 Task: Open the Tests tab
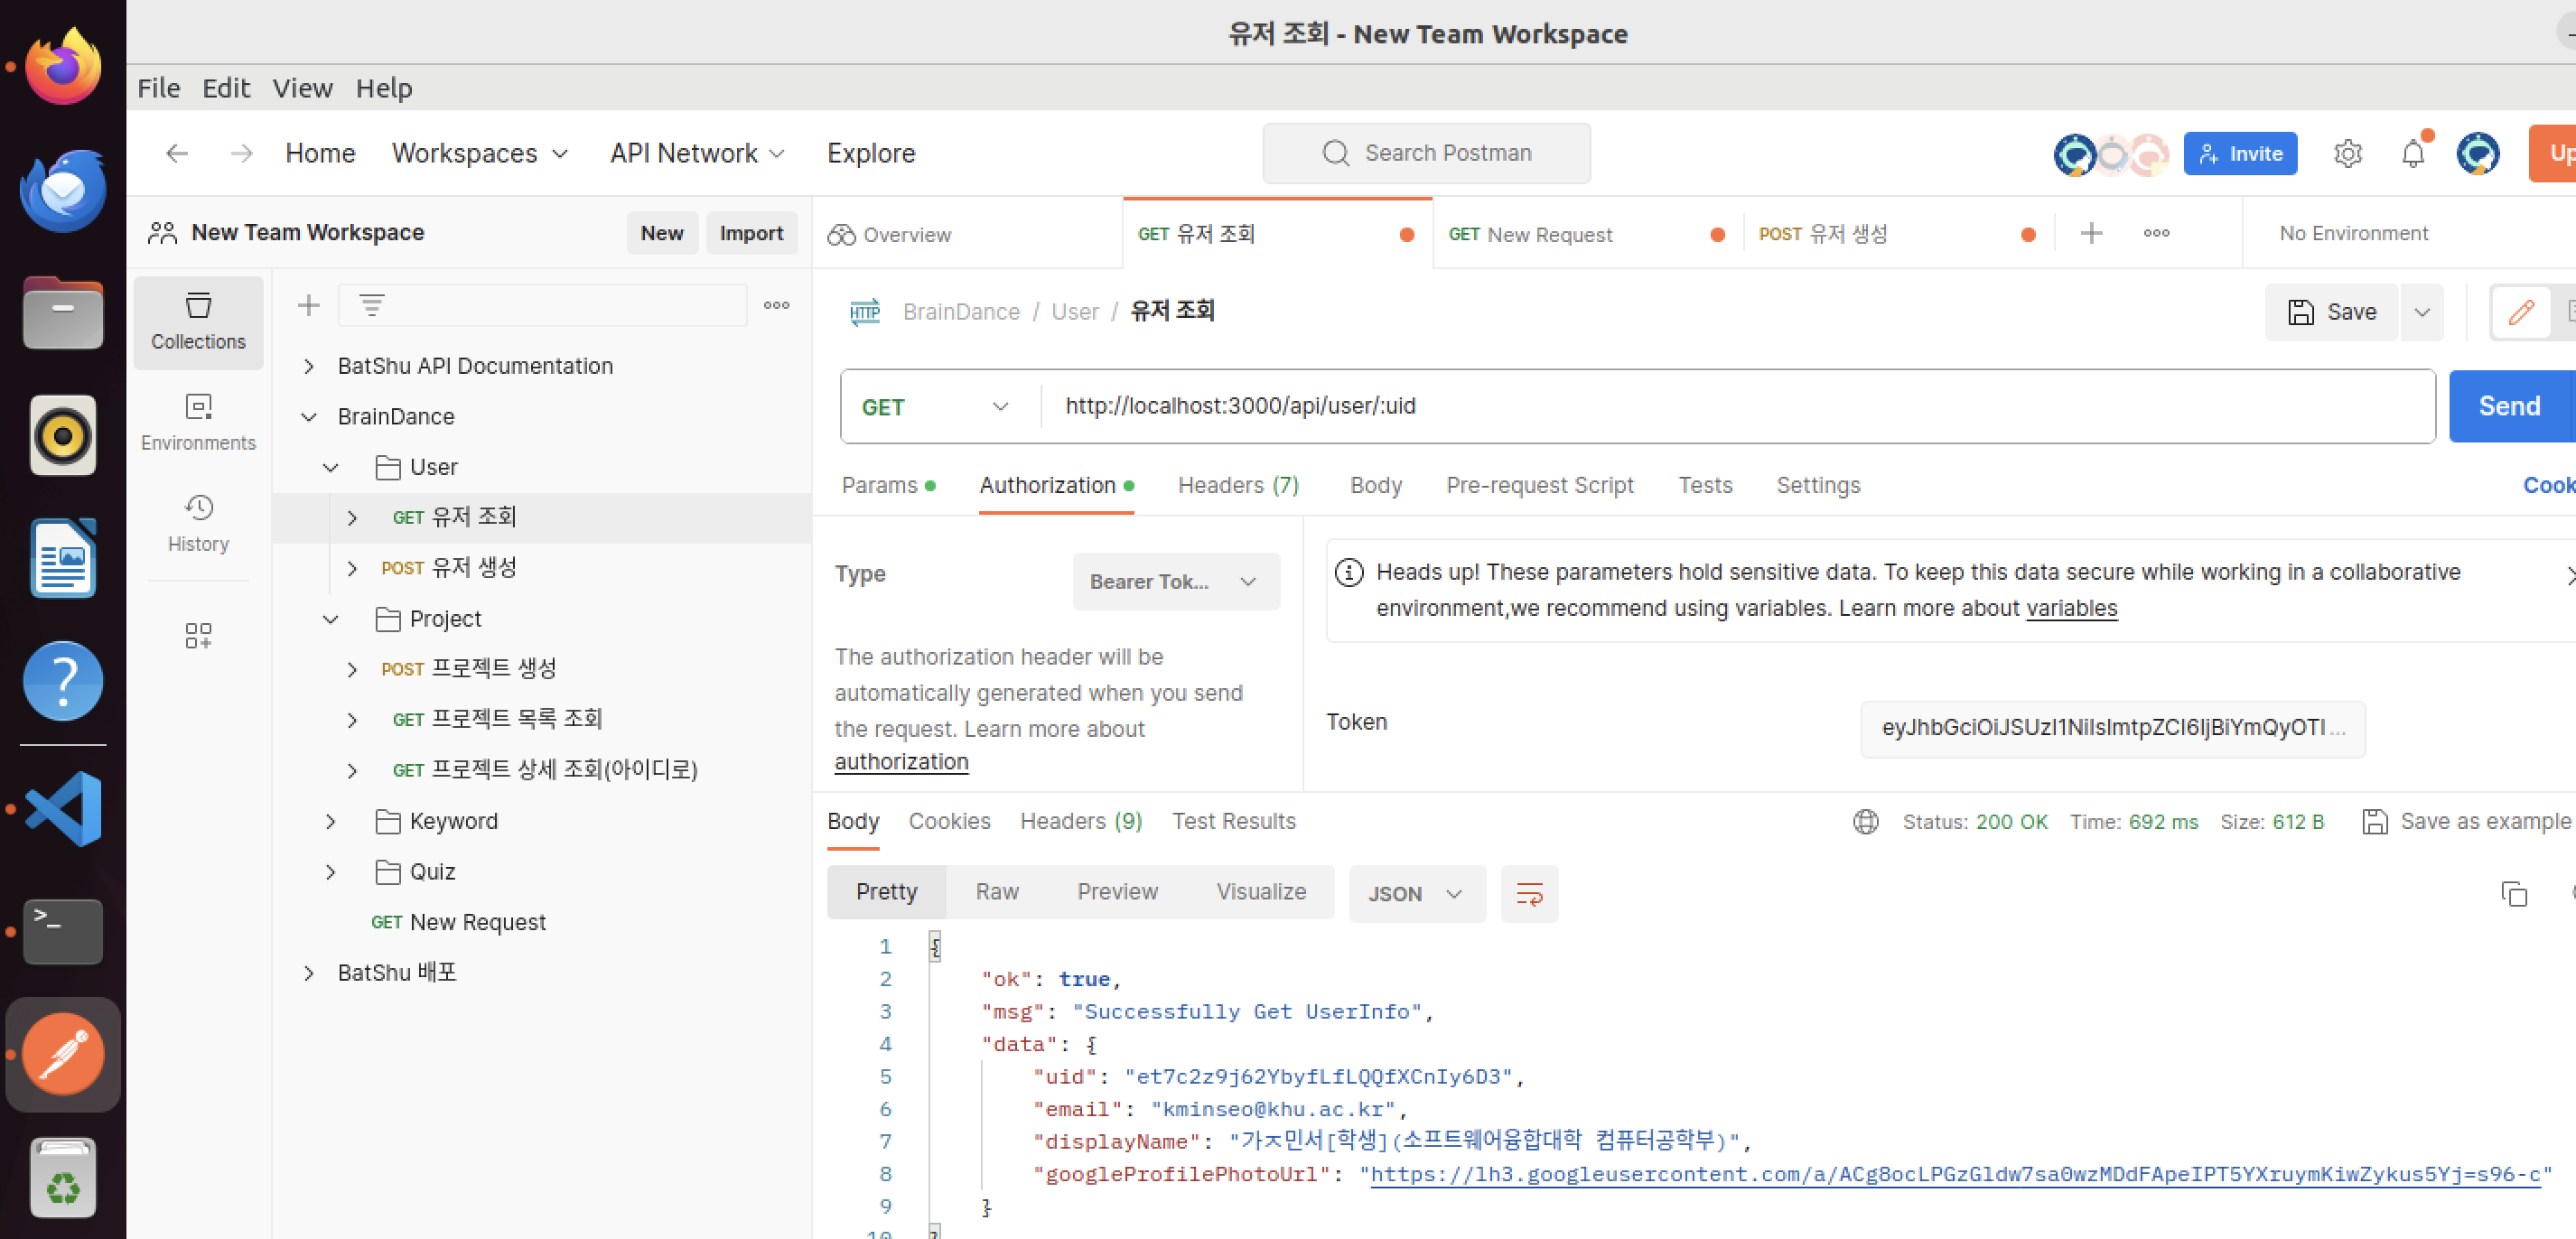1704,485
